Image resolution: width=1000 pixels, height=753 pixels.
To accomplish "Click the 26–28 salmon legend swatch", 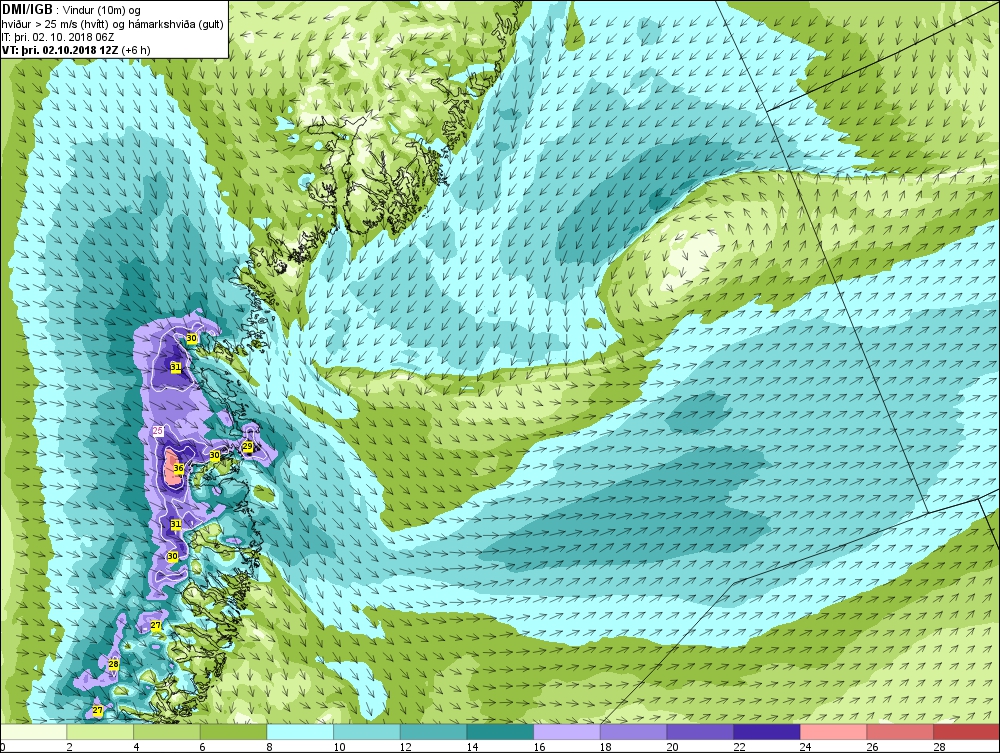I will pos(900,732).
